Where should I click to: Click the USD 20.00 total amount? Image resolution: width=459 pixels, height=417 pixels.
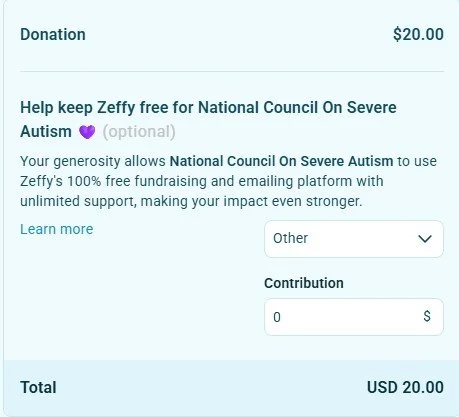click(x=405, y=387)
